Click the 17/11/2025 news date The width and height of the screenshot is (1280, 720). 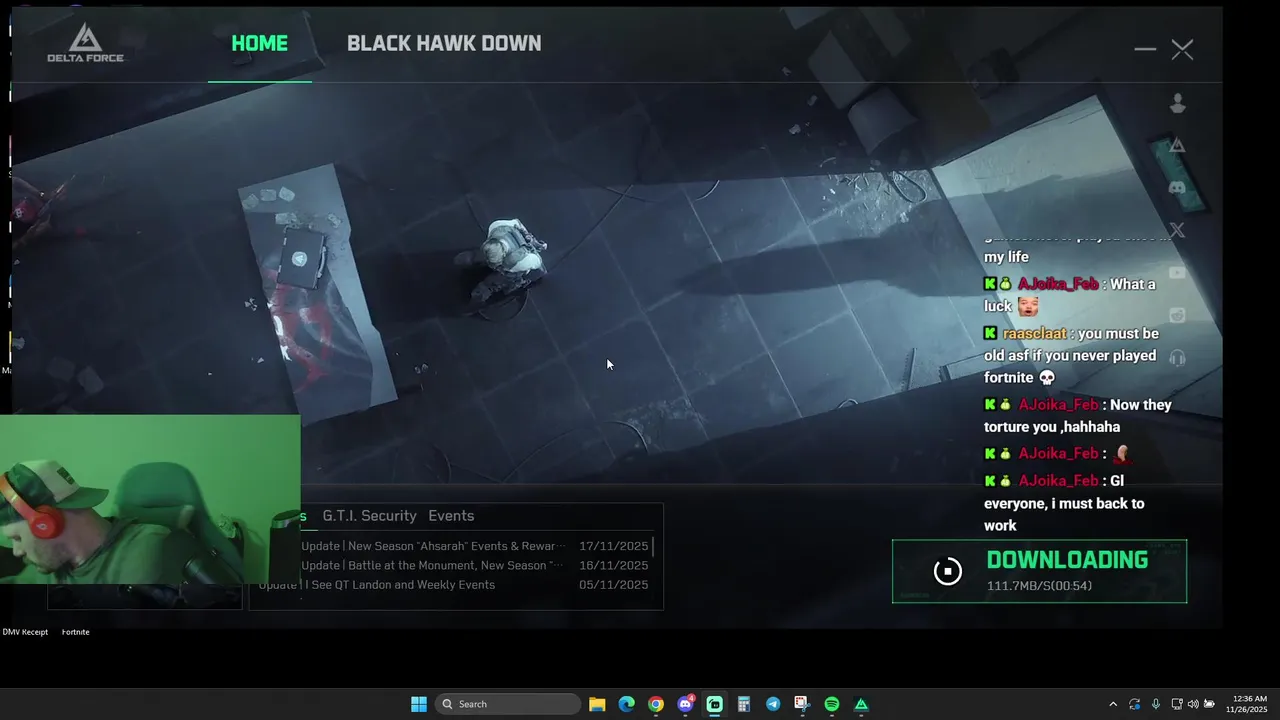click(613, 546)
